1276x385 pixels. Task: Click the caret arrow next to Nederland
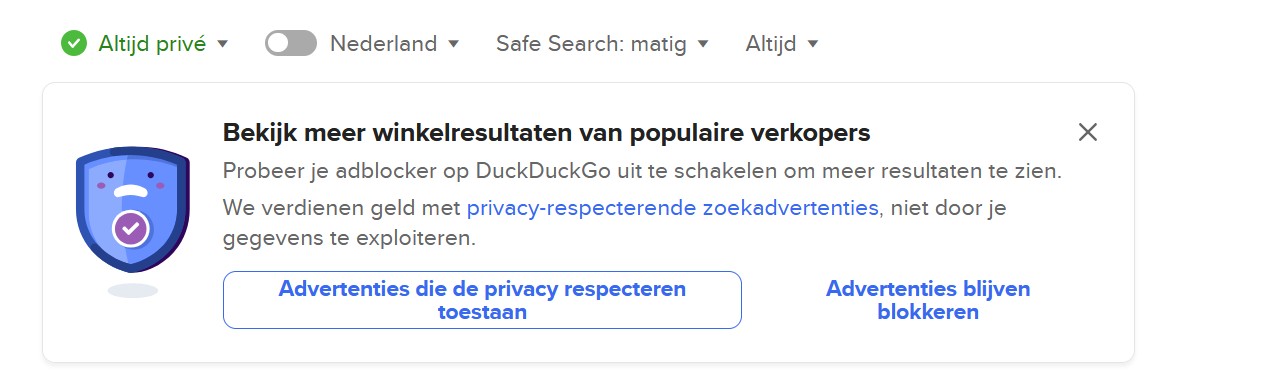click(x=453, y=44)
